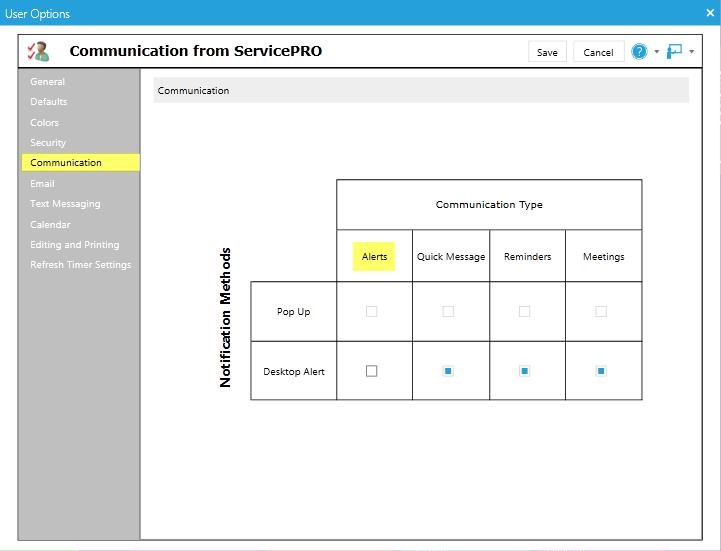Viewport: 721px width, 551px height.
Task: Tick Desktop Alert for Alerts
Action: pyautogui.click(x=372, y=371)
